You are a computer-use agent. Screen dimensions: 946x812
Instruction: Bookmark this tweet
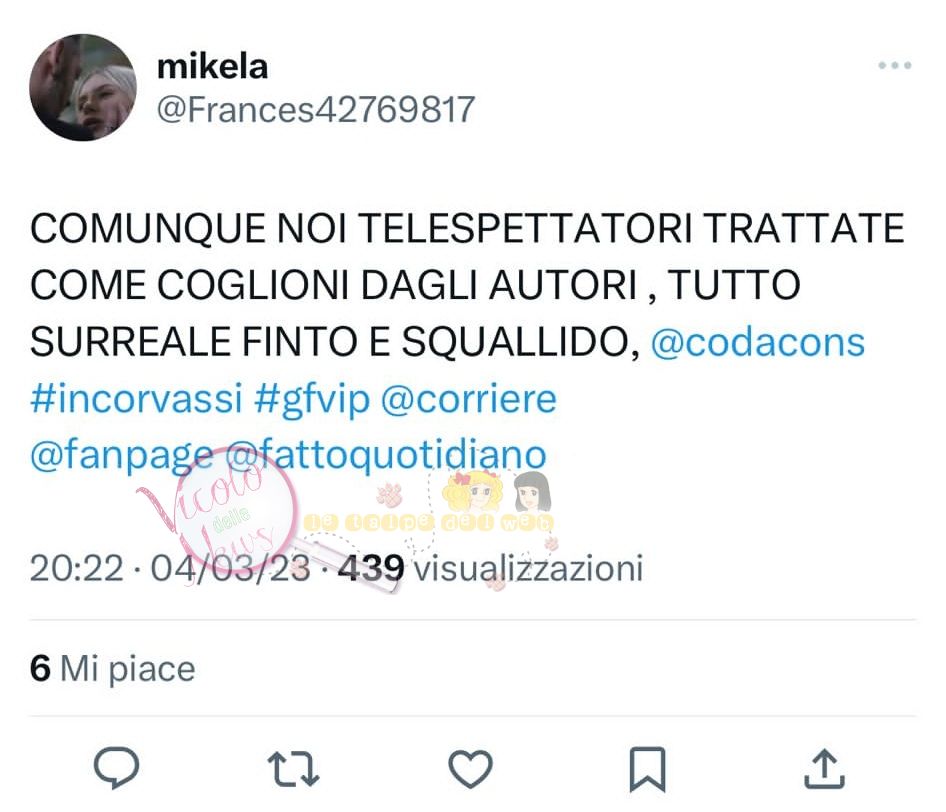coord(647,769)
